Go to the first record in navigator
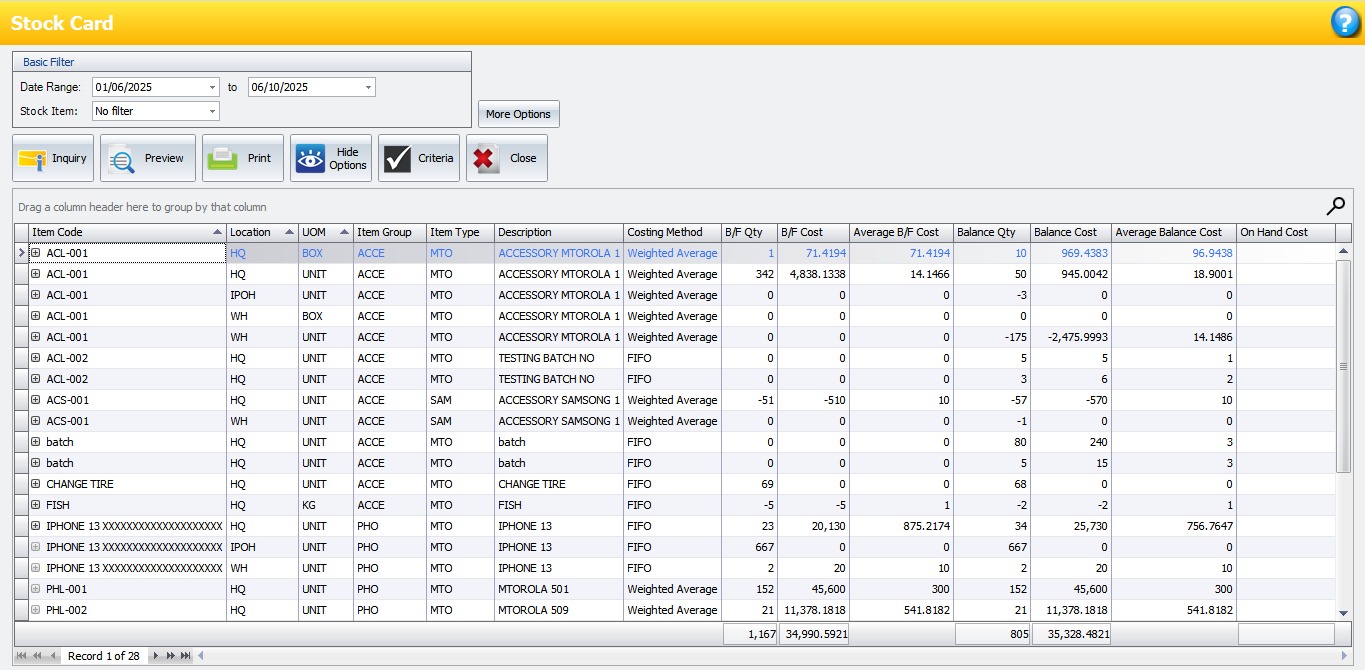Screen dimensions: 1365x670 tap(22, 656)
